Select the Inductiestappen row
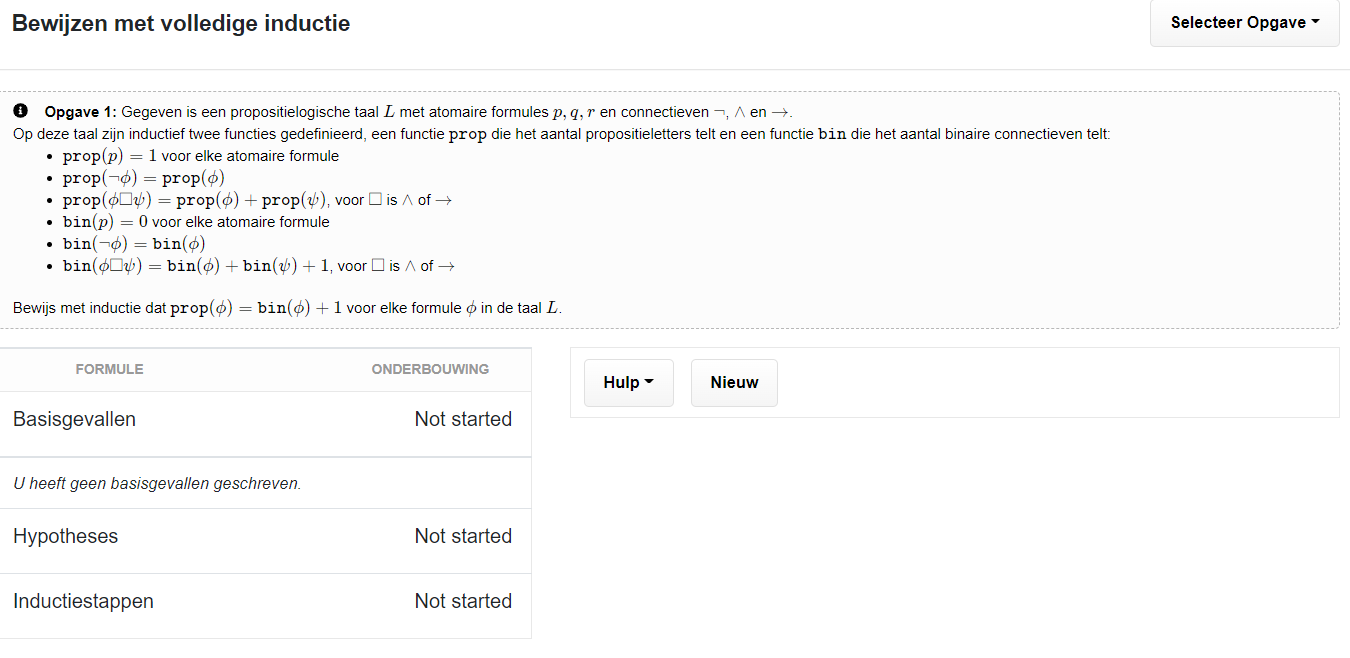 coord(83,601)
